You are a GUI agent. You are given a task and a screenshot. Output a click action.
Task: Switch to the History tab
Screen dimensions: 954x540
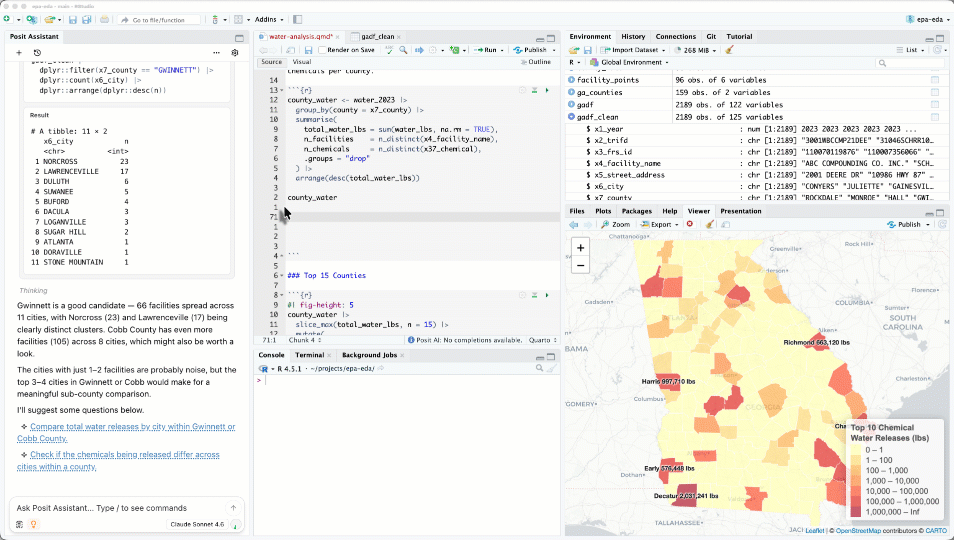tap(633, 36)
